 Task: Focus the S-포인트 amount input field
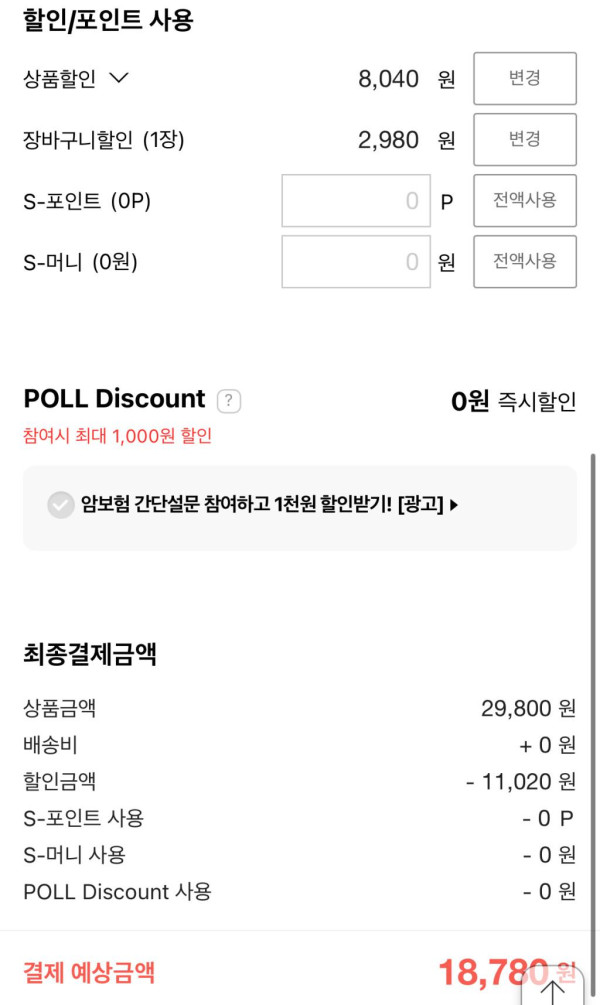pyautogui.click(x=355, y=201)
